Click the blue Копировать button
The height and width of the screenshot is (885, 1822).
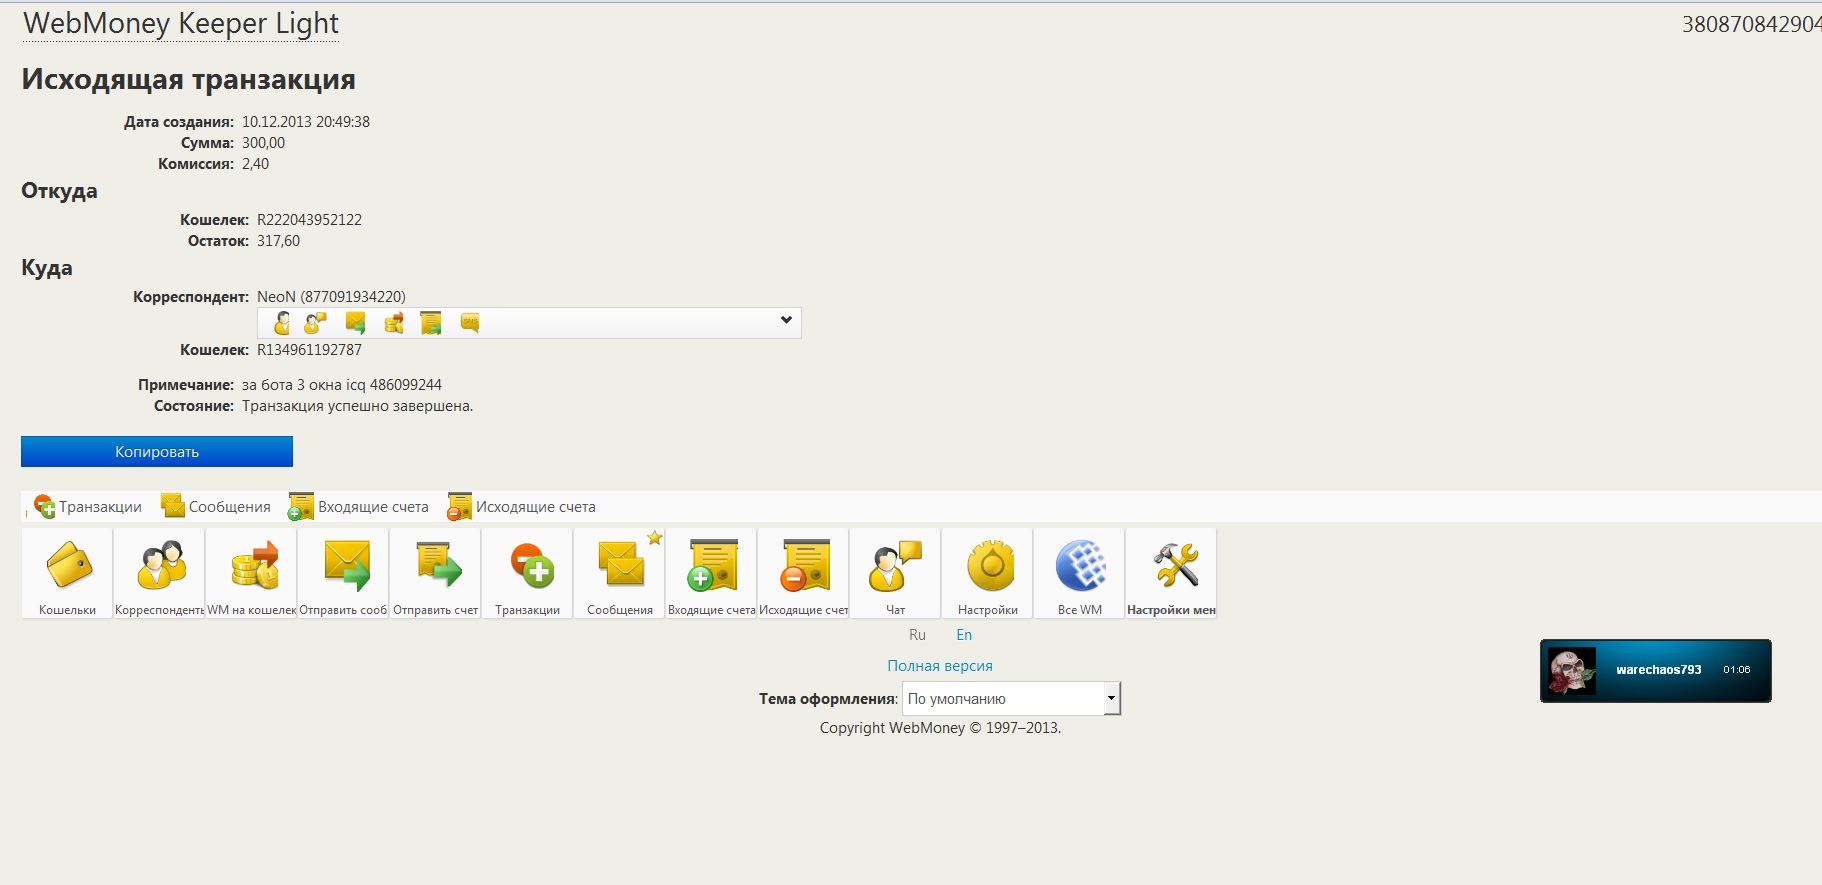tap(157, 451)
